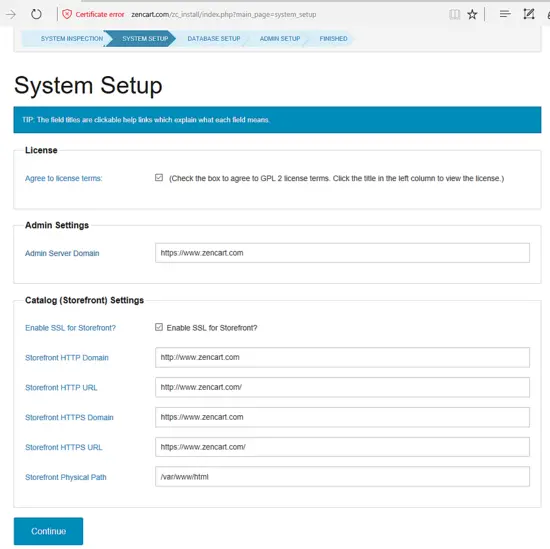Open the hub lines icon
This screenshot has height=549, width=550.
(505, 14)
